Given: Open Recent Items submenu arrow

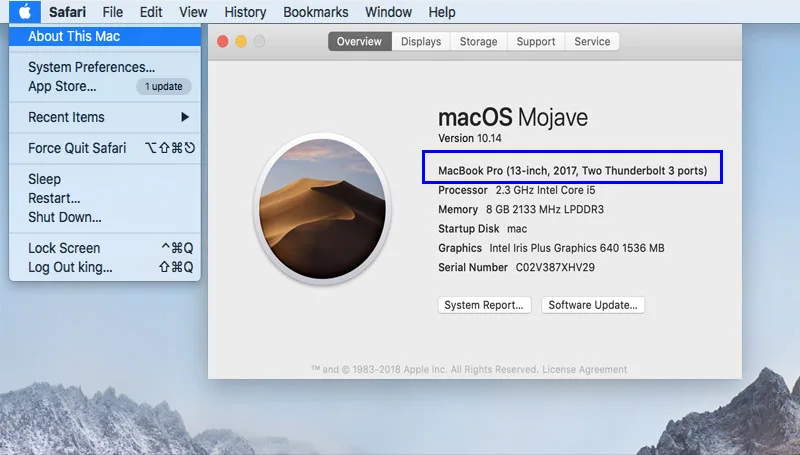Looking at the screenshot, I should pyautogui.click(x=184, y=117).
